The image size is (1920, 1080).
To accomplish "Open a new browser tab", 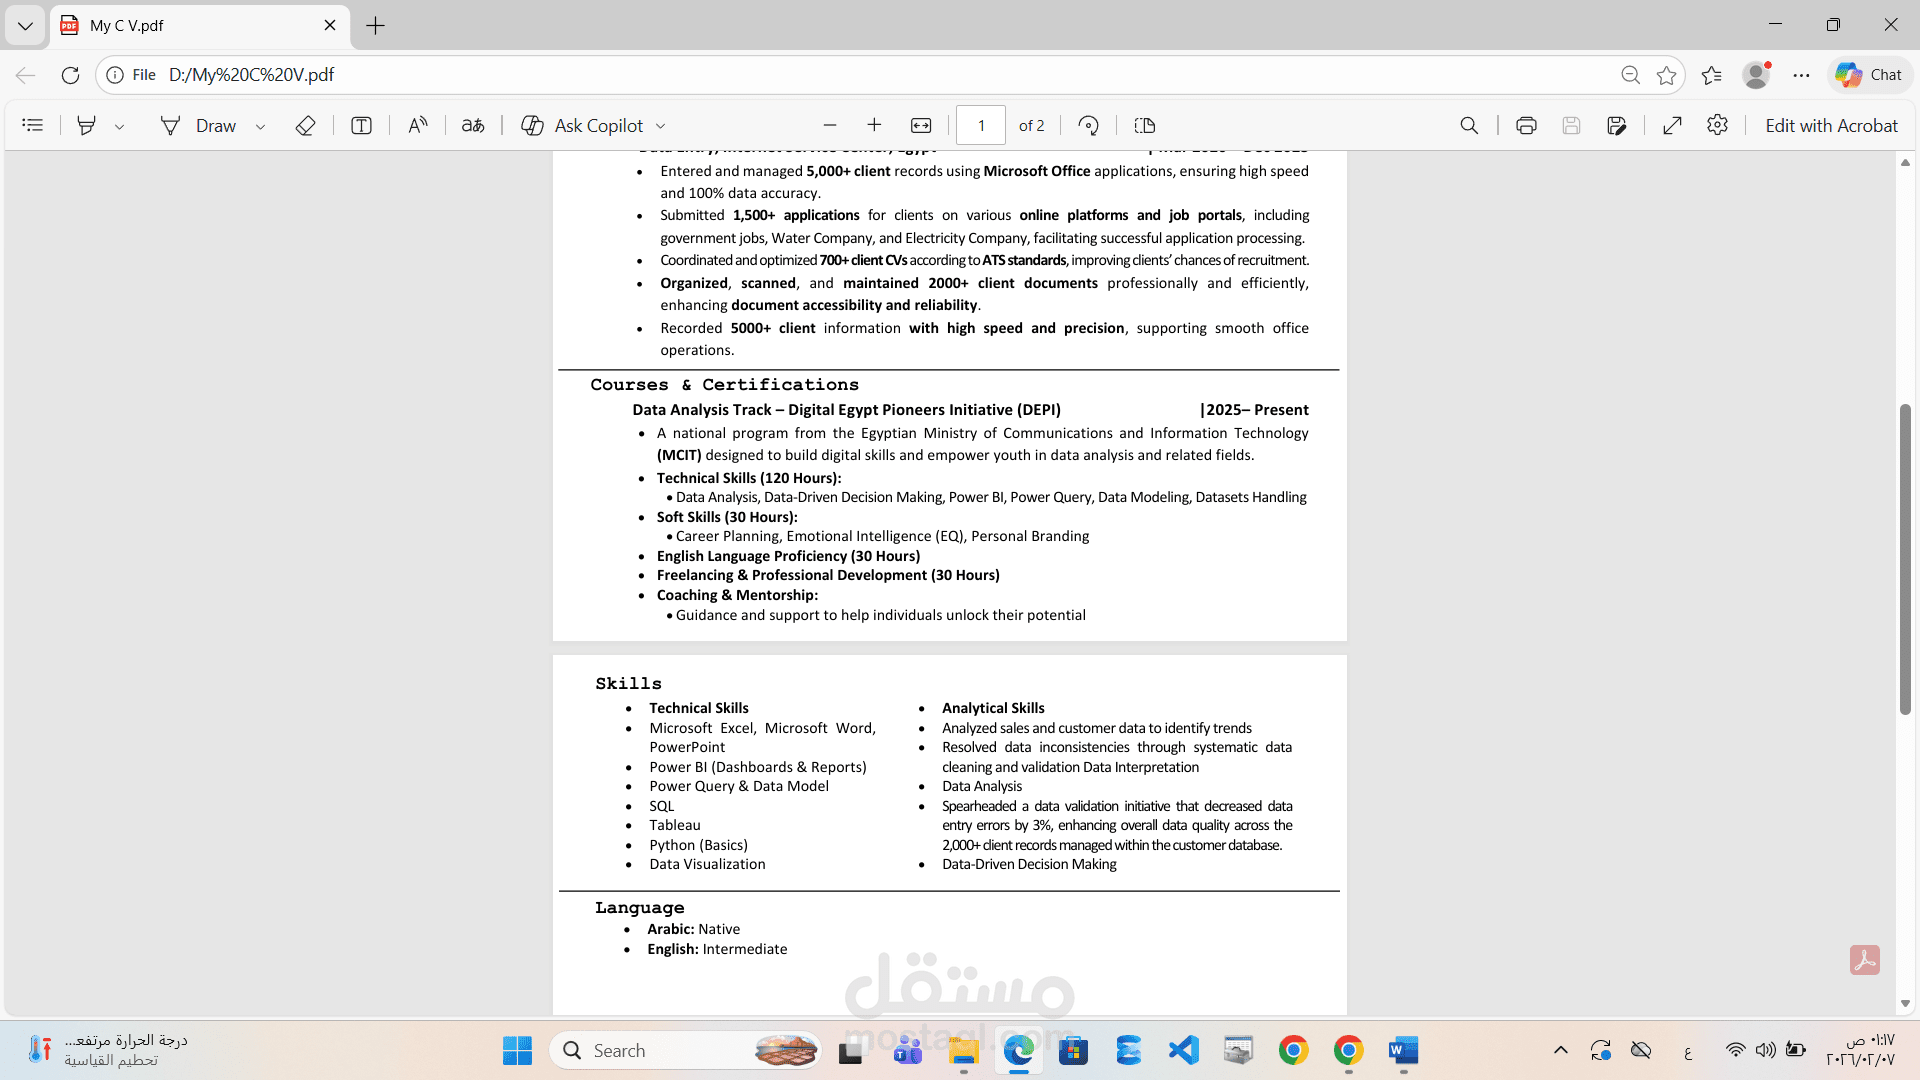I will click(375, 25).
